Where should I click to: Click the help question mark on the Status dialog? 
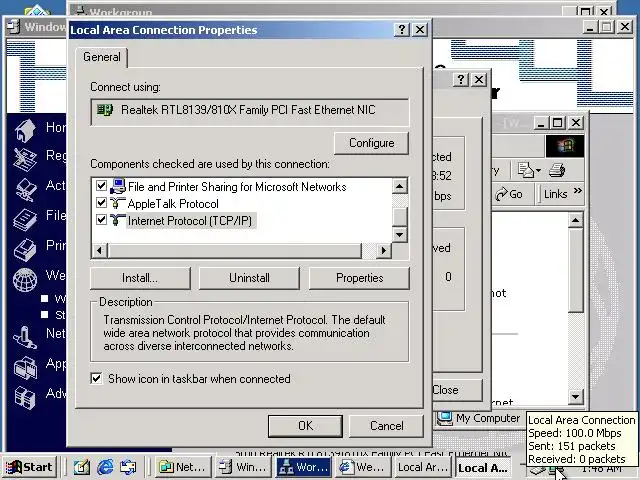pyautogui.click(x=461, y=79)
